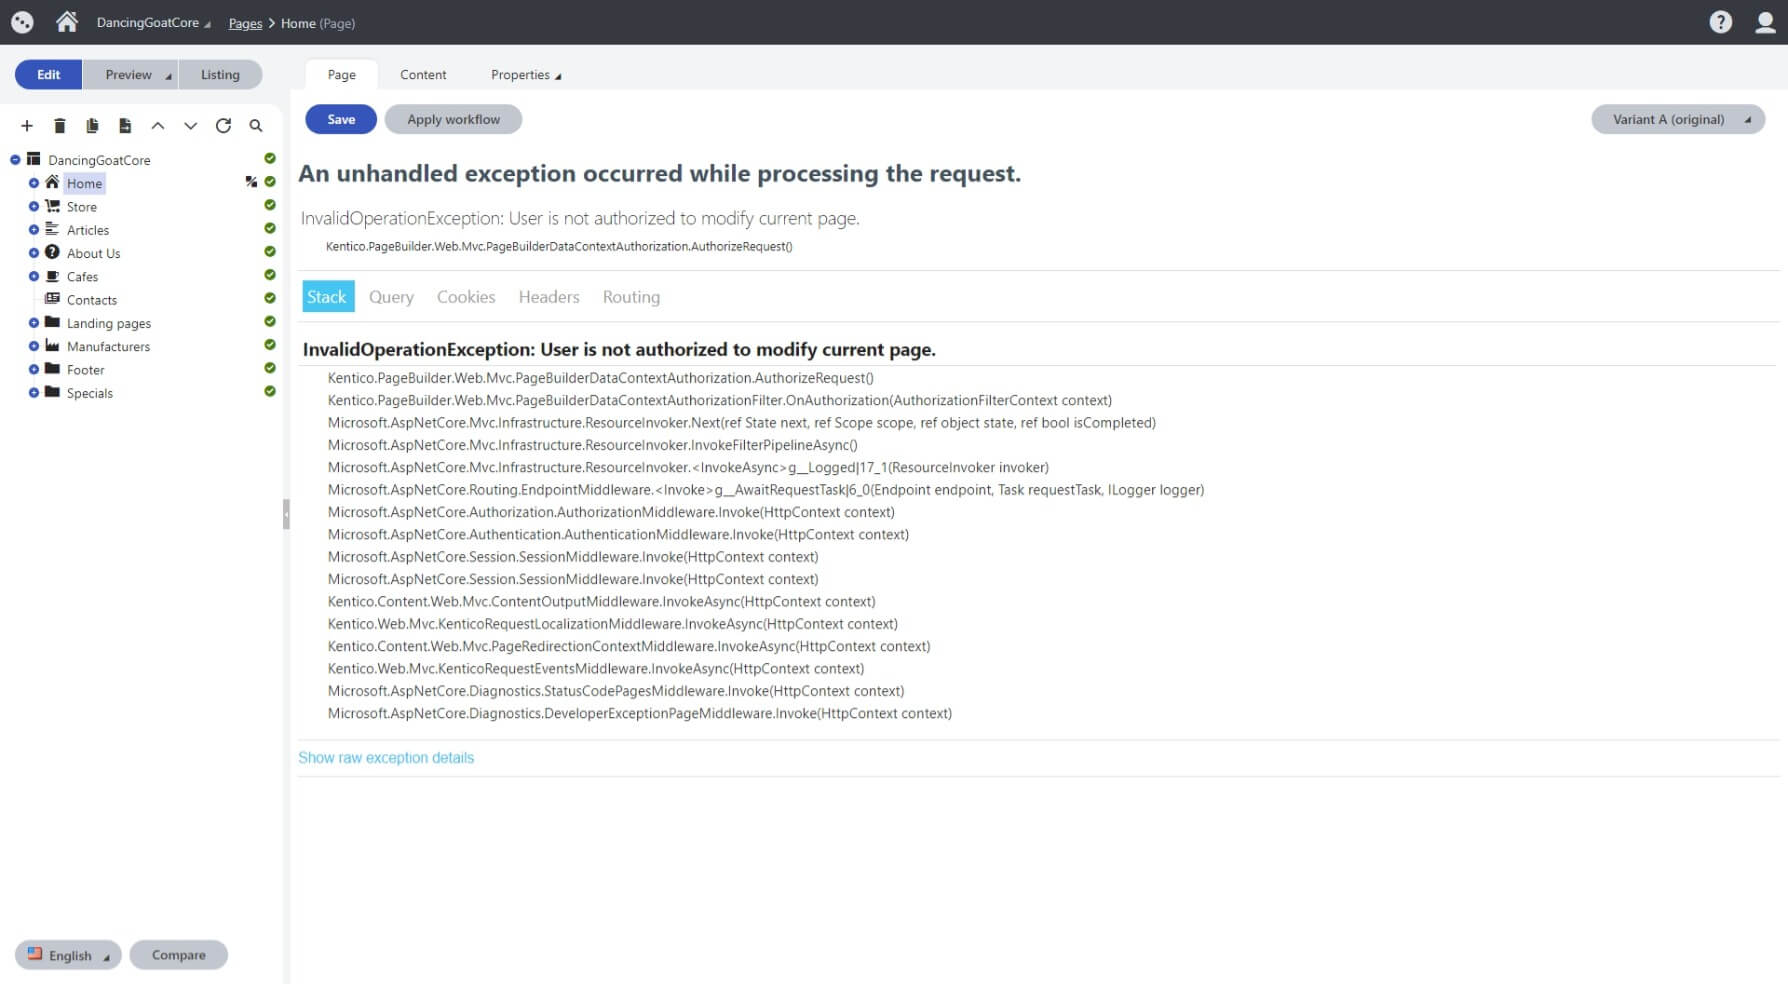Click the Landing pages folder icon
The width and height of the screenshot is (1788, 984).
point(52,322)
